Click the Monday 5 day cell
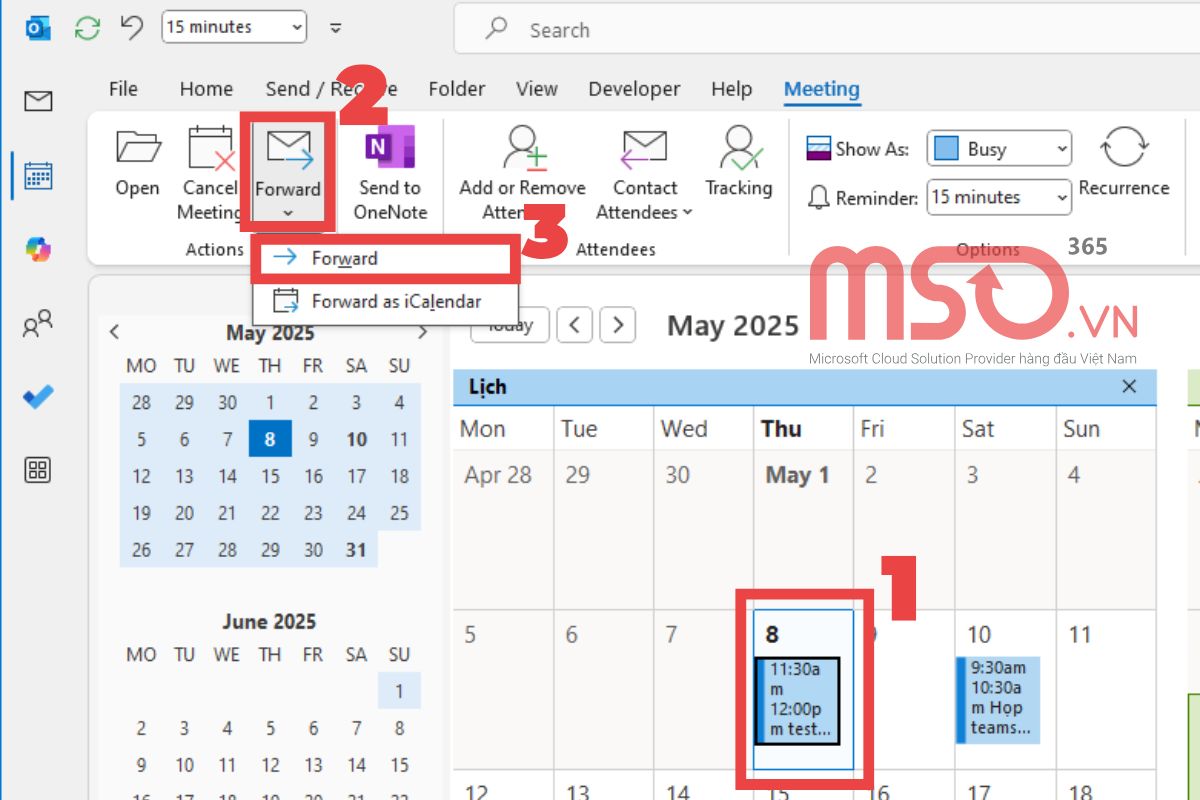The height and width of the screenshot is (800, 1200). 503,690
